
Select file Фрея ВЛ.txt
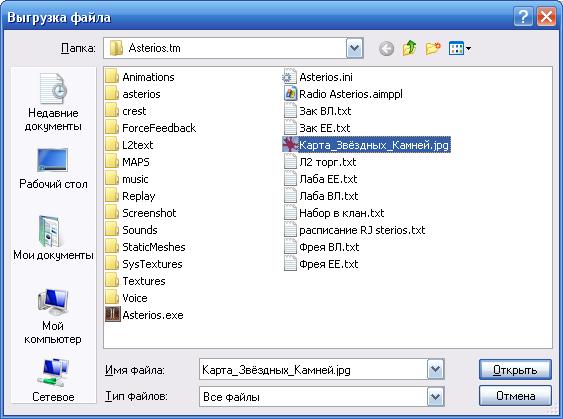[322, 247]
